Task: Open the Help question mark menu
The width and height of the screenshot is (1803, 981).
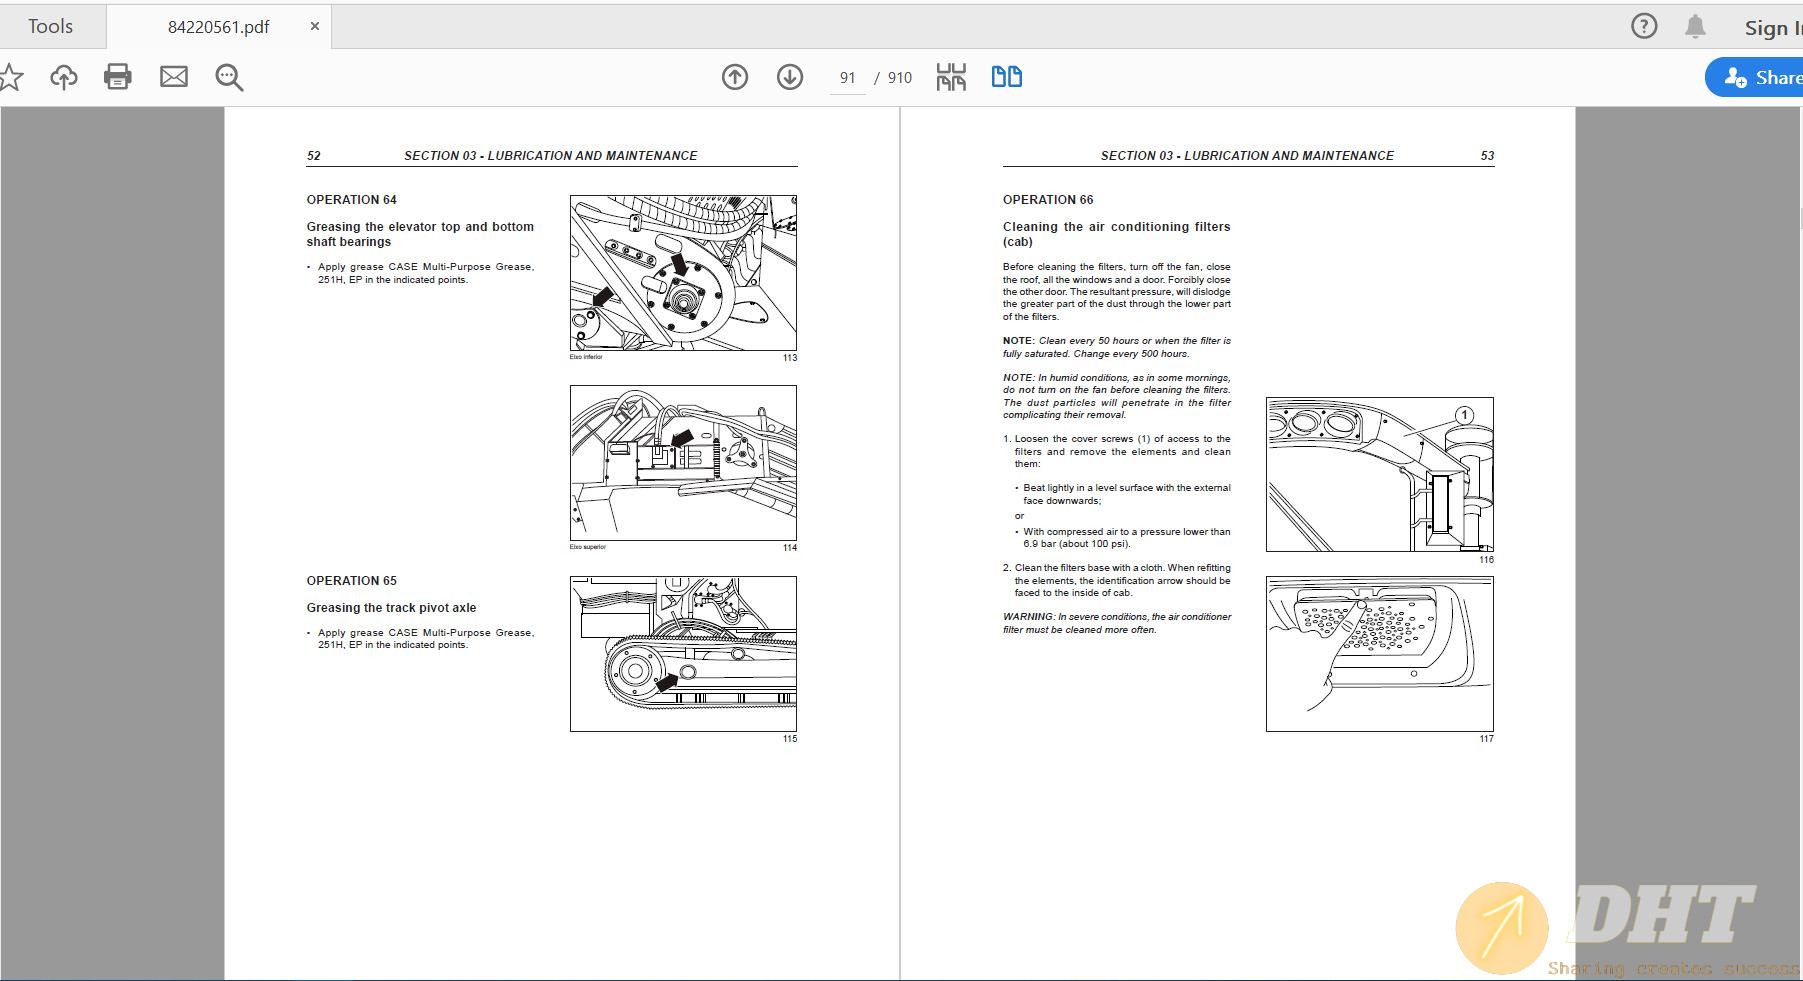Action: (1644, 27)
